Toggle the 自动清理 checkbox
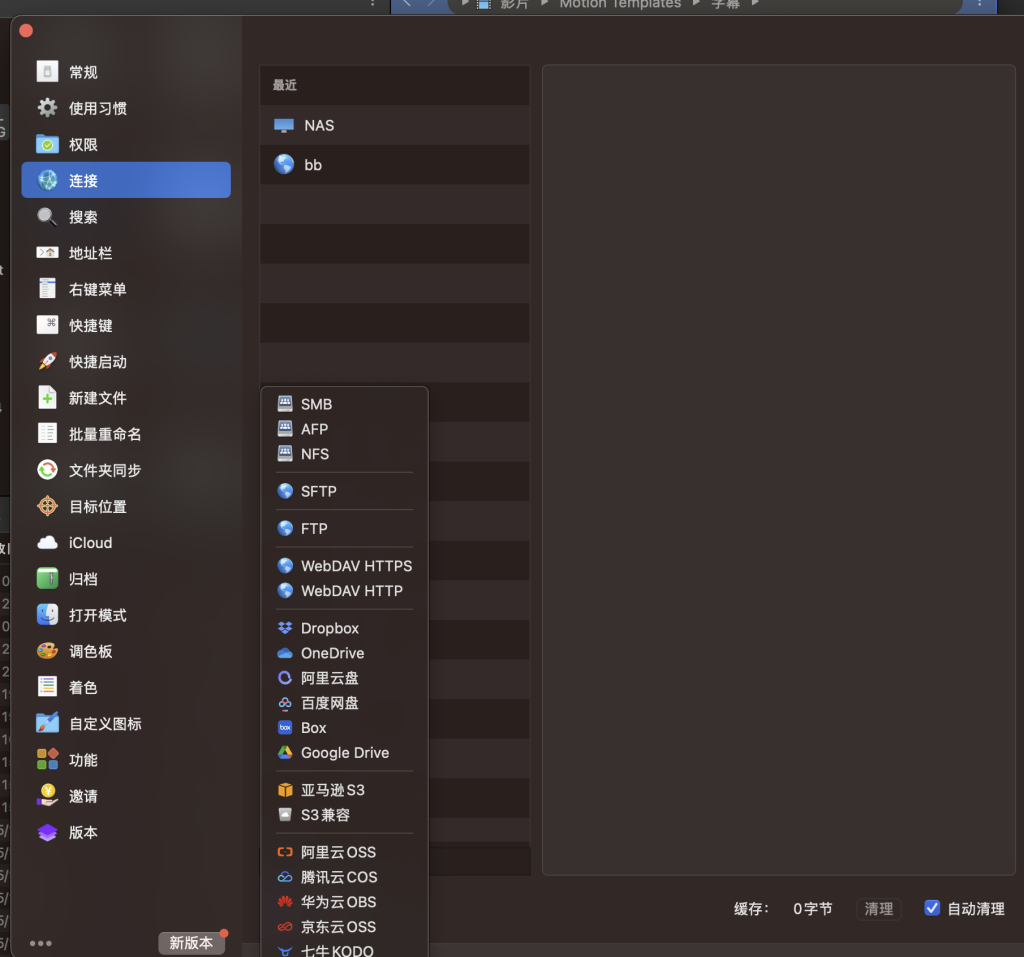The image size is (1024, 957). point(932,908)
